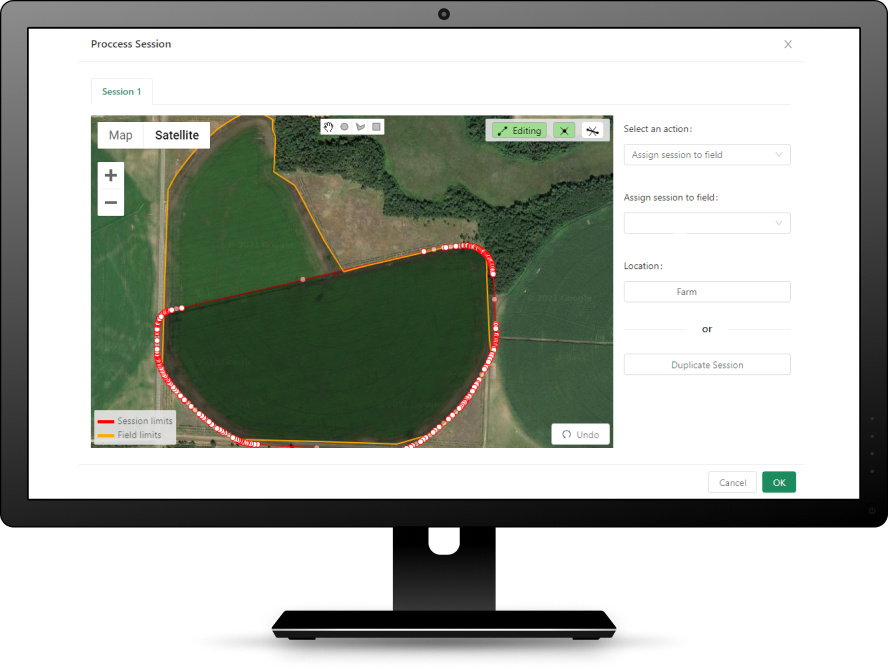
Task: Cancel the Process Session dialog
Action: pos(732,483)
